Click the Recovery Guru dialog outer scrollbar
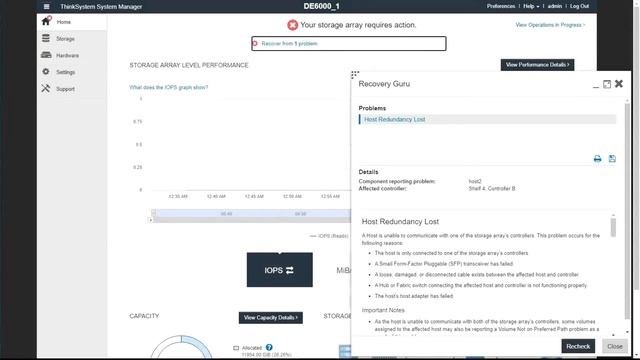Viewport: 640px width, 360px height. (x=627, y=210)
